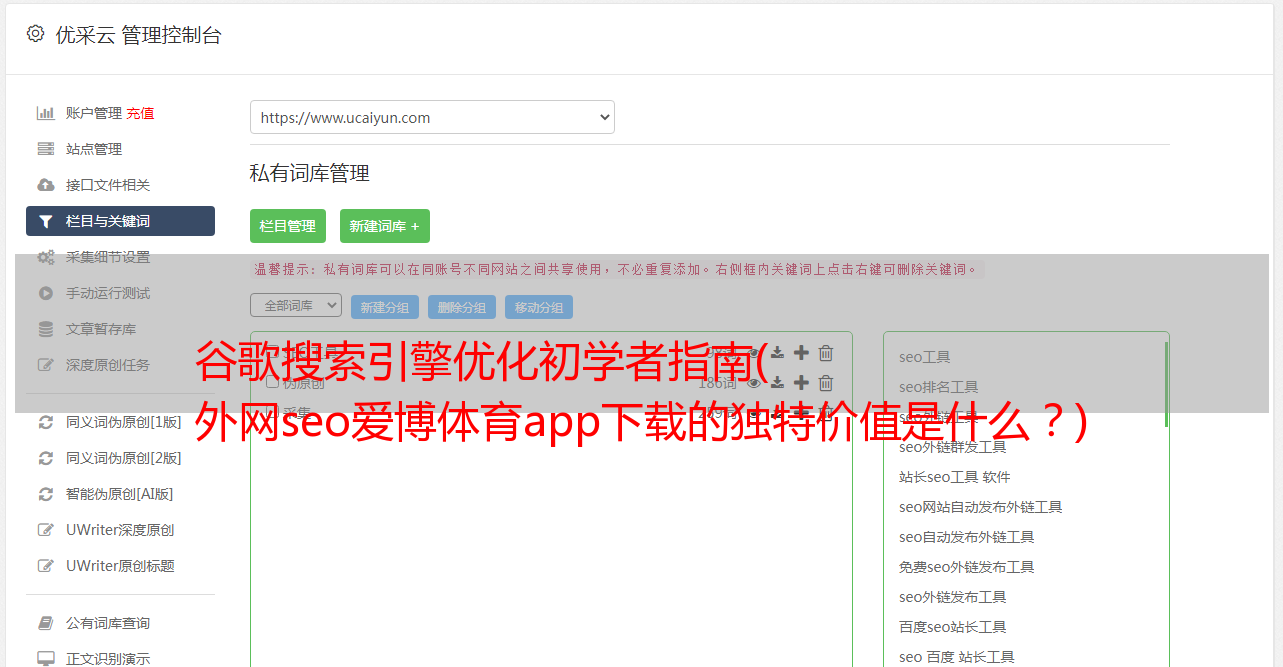Click the refresh icon for 同义词伪原创[1版]

46,422
